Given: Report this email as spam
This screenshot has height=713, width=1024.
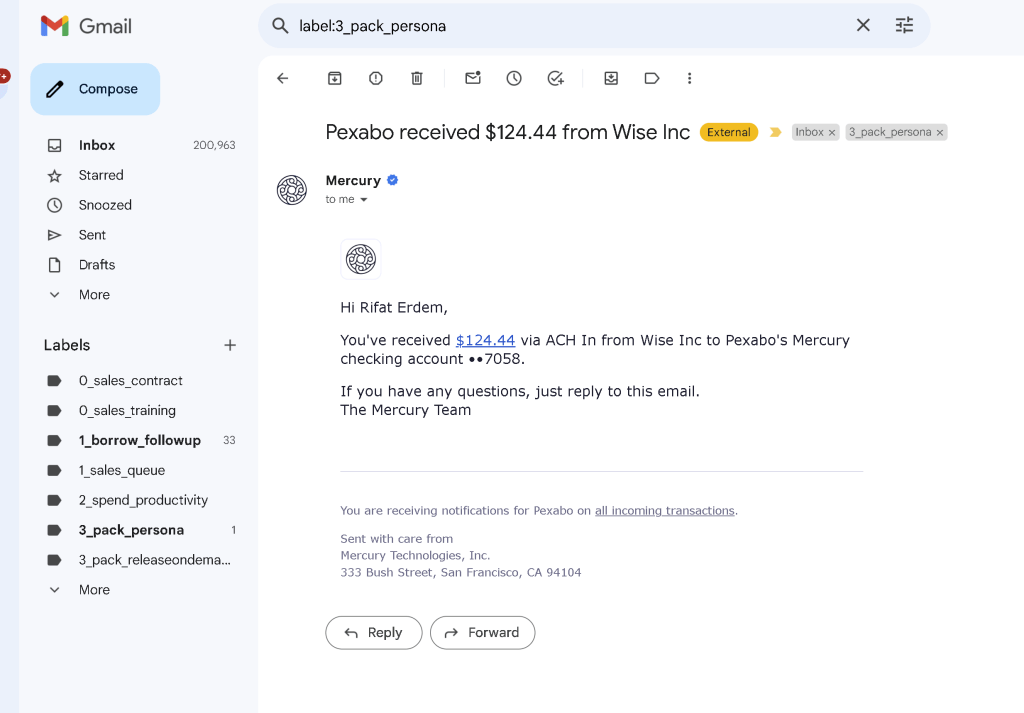Looking at the screenshot, I should (376, 78).
